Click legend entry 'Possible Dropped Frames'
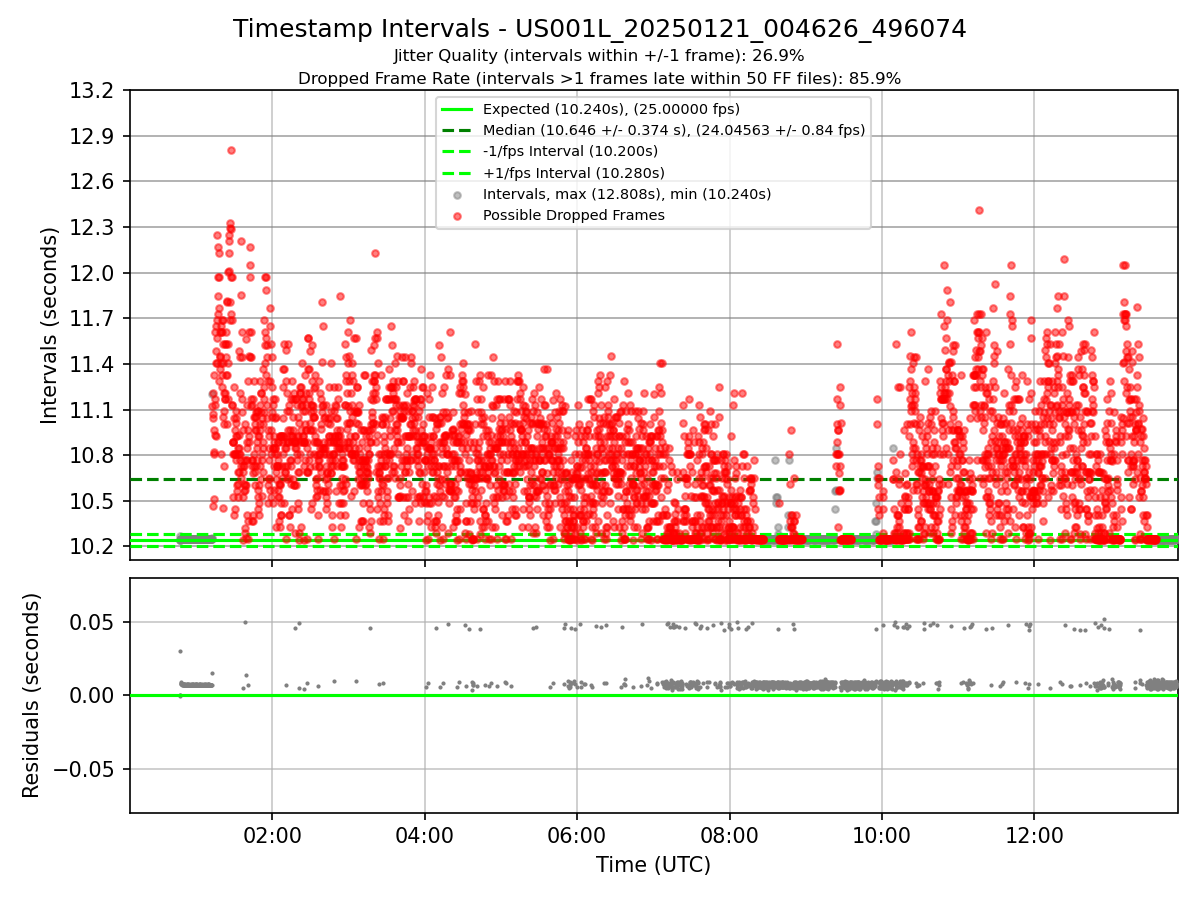This screenshot has width=1200, height=900. coord(573,215)
